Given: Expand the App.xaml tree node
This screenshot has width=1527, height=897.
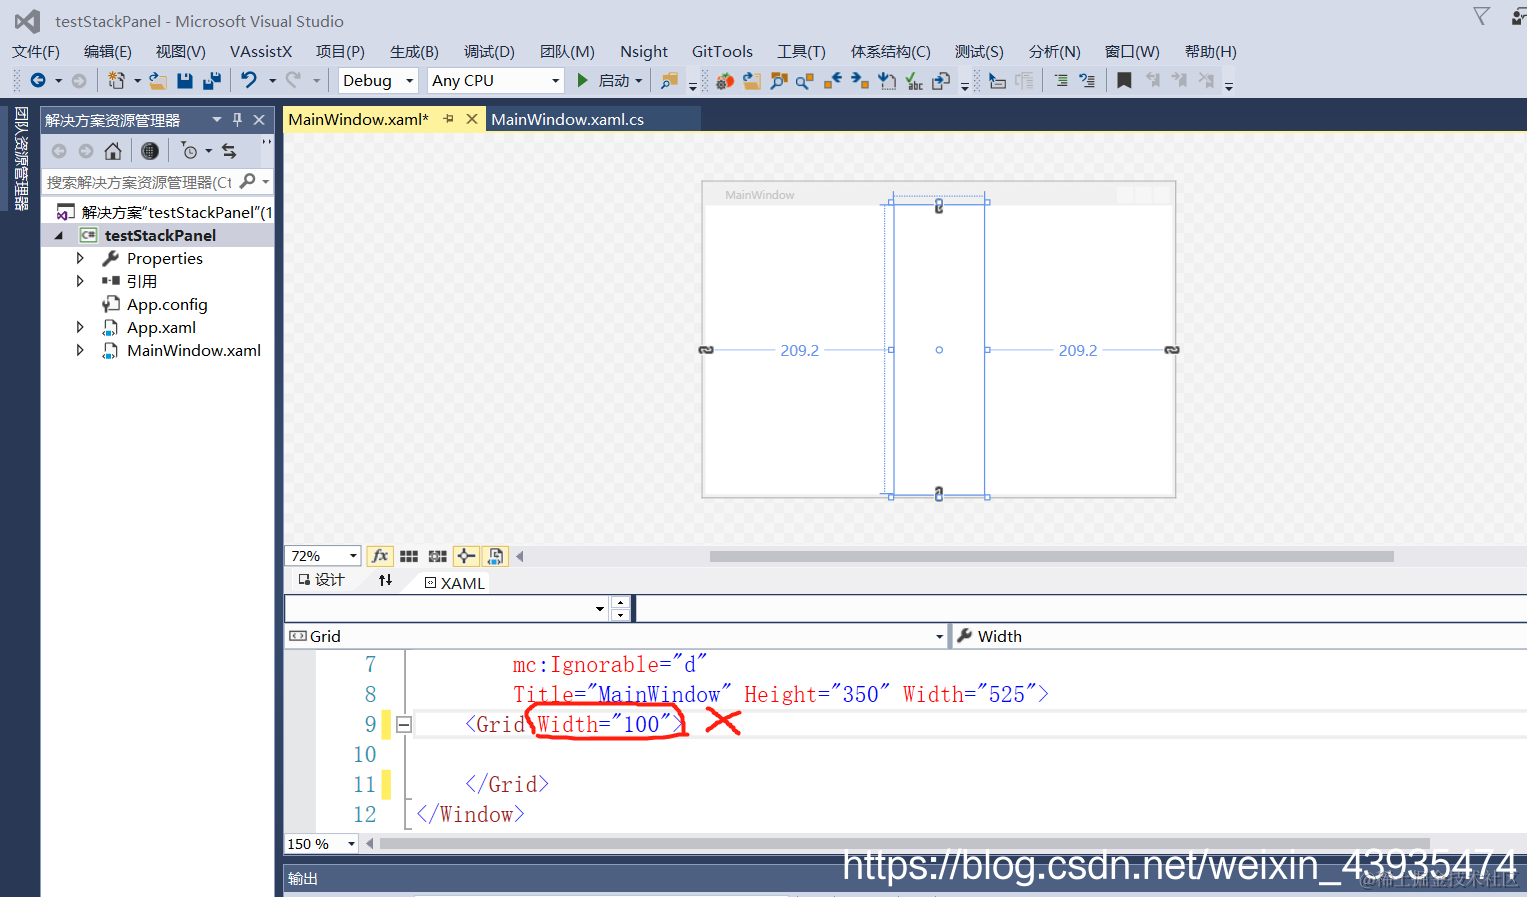Looking at the screenshot, I should 80,327.
